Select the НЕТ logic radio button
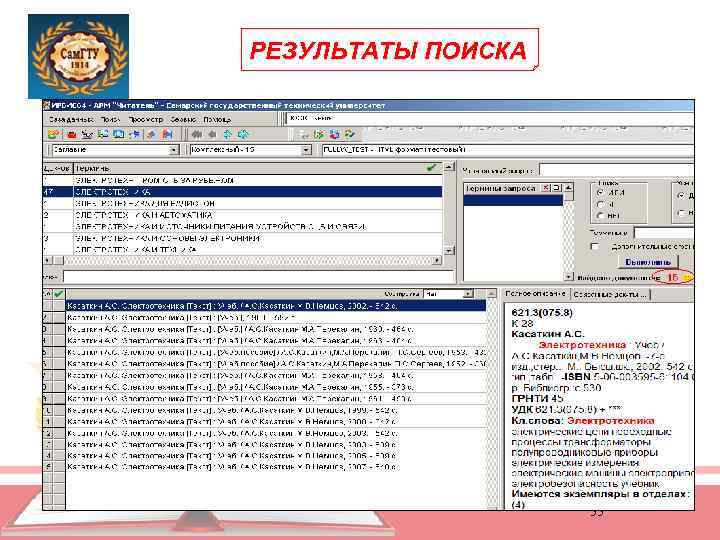 (600, 215)
